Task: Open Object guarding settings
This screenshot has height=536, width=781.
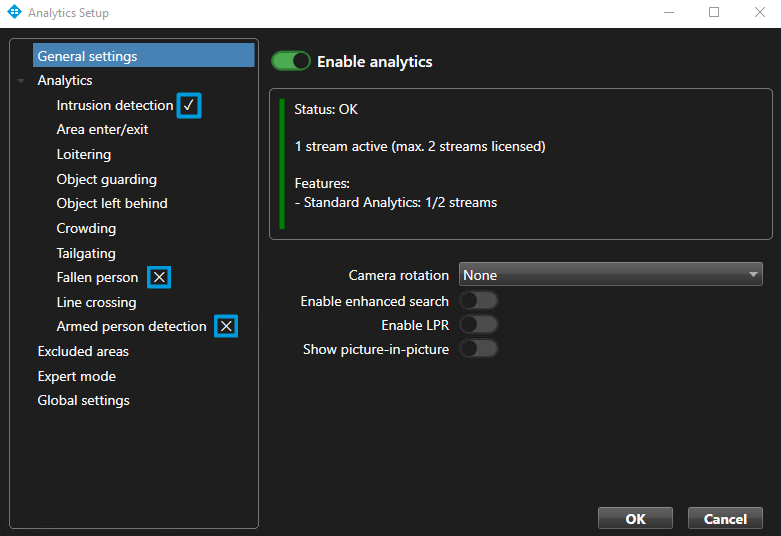Action: [106, 179]
